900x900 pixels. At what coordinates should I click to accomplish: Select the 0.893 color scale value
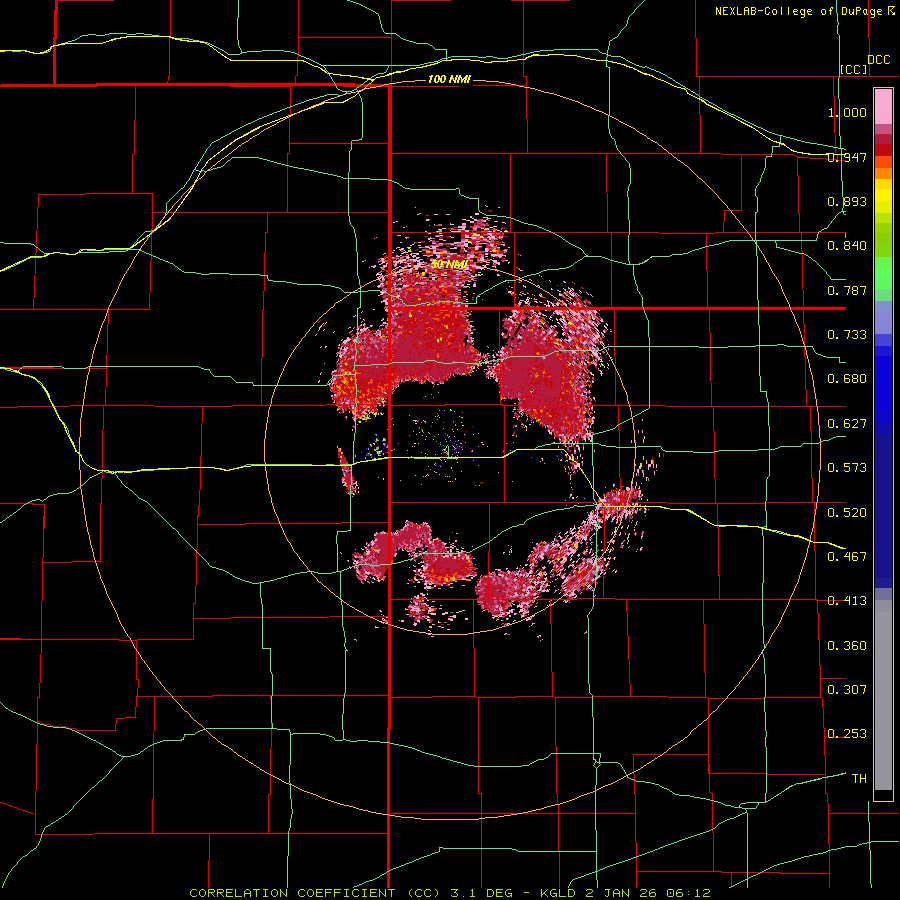[847, 201]
